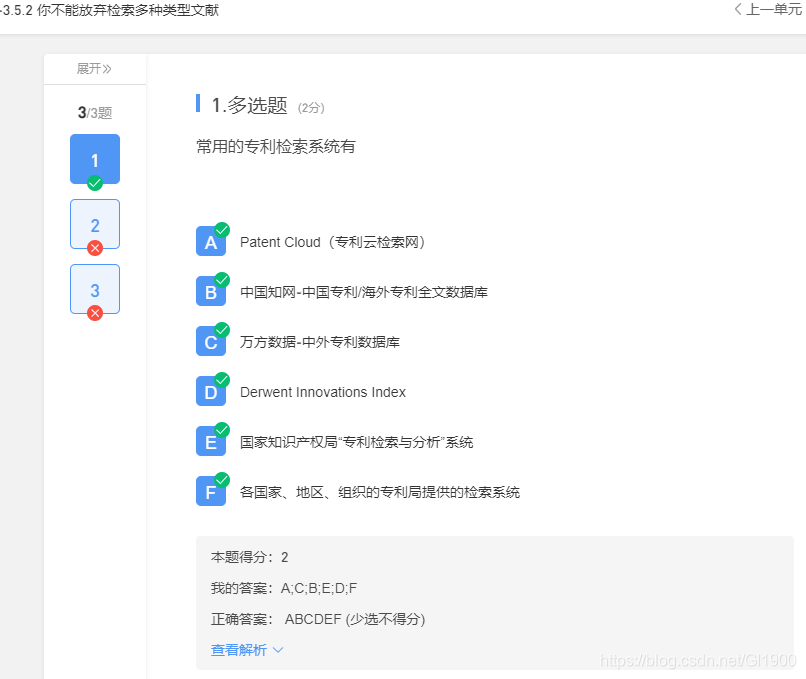This screenshot has height=679, width=806.
Task: Select option F checkbox
Action: click(211, 491)
